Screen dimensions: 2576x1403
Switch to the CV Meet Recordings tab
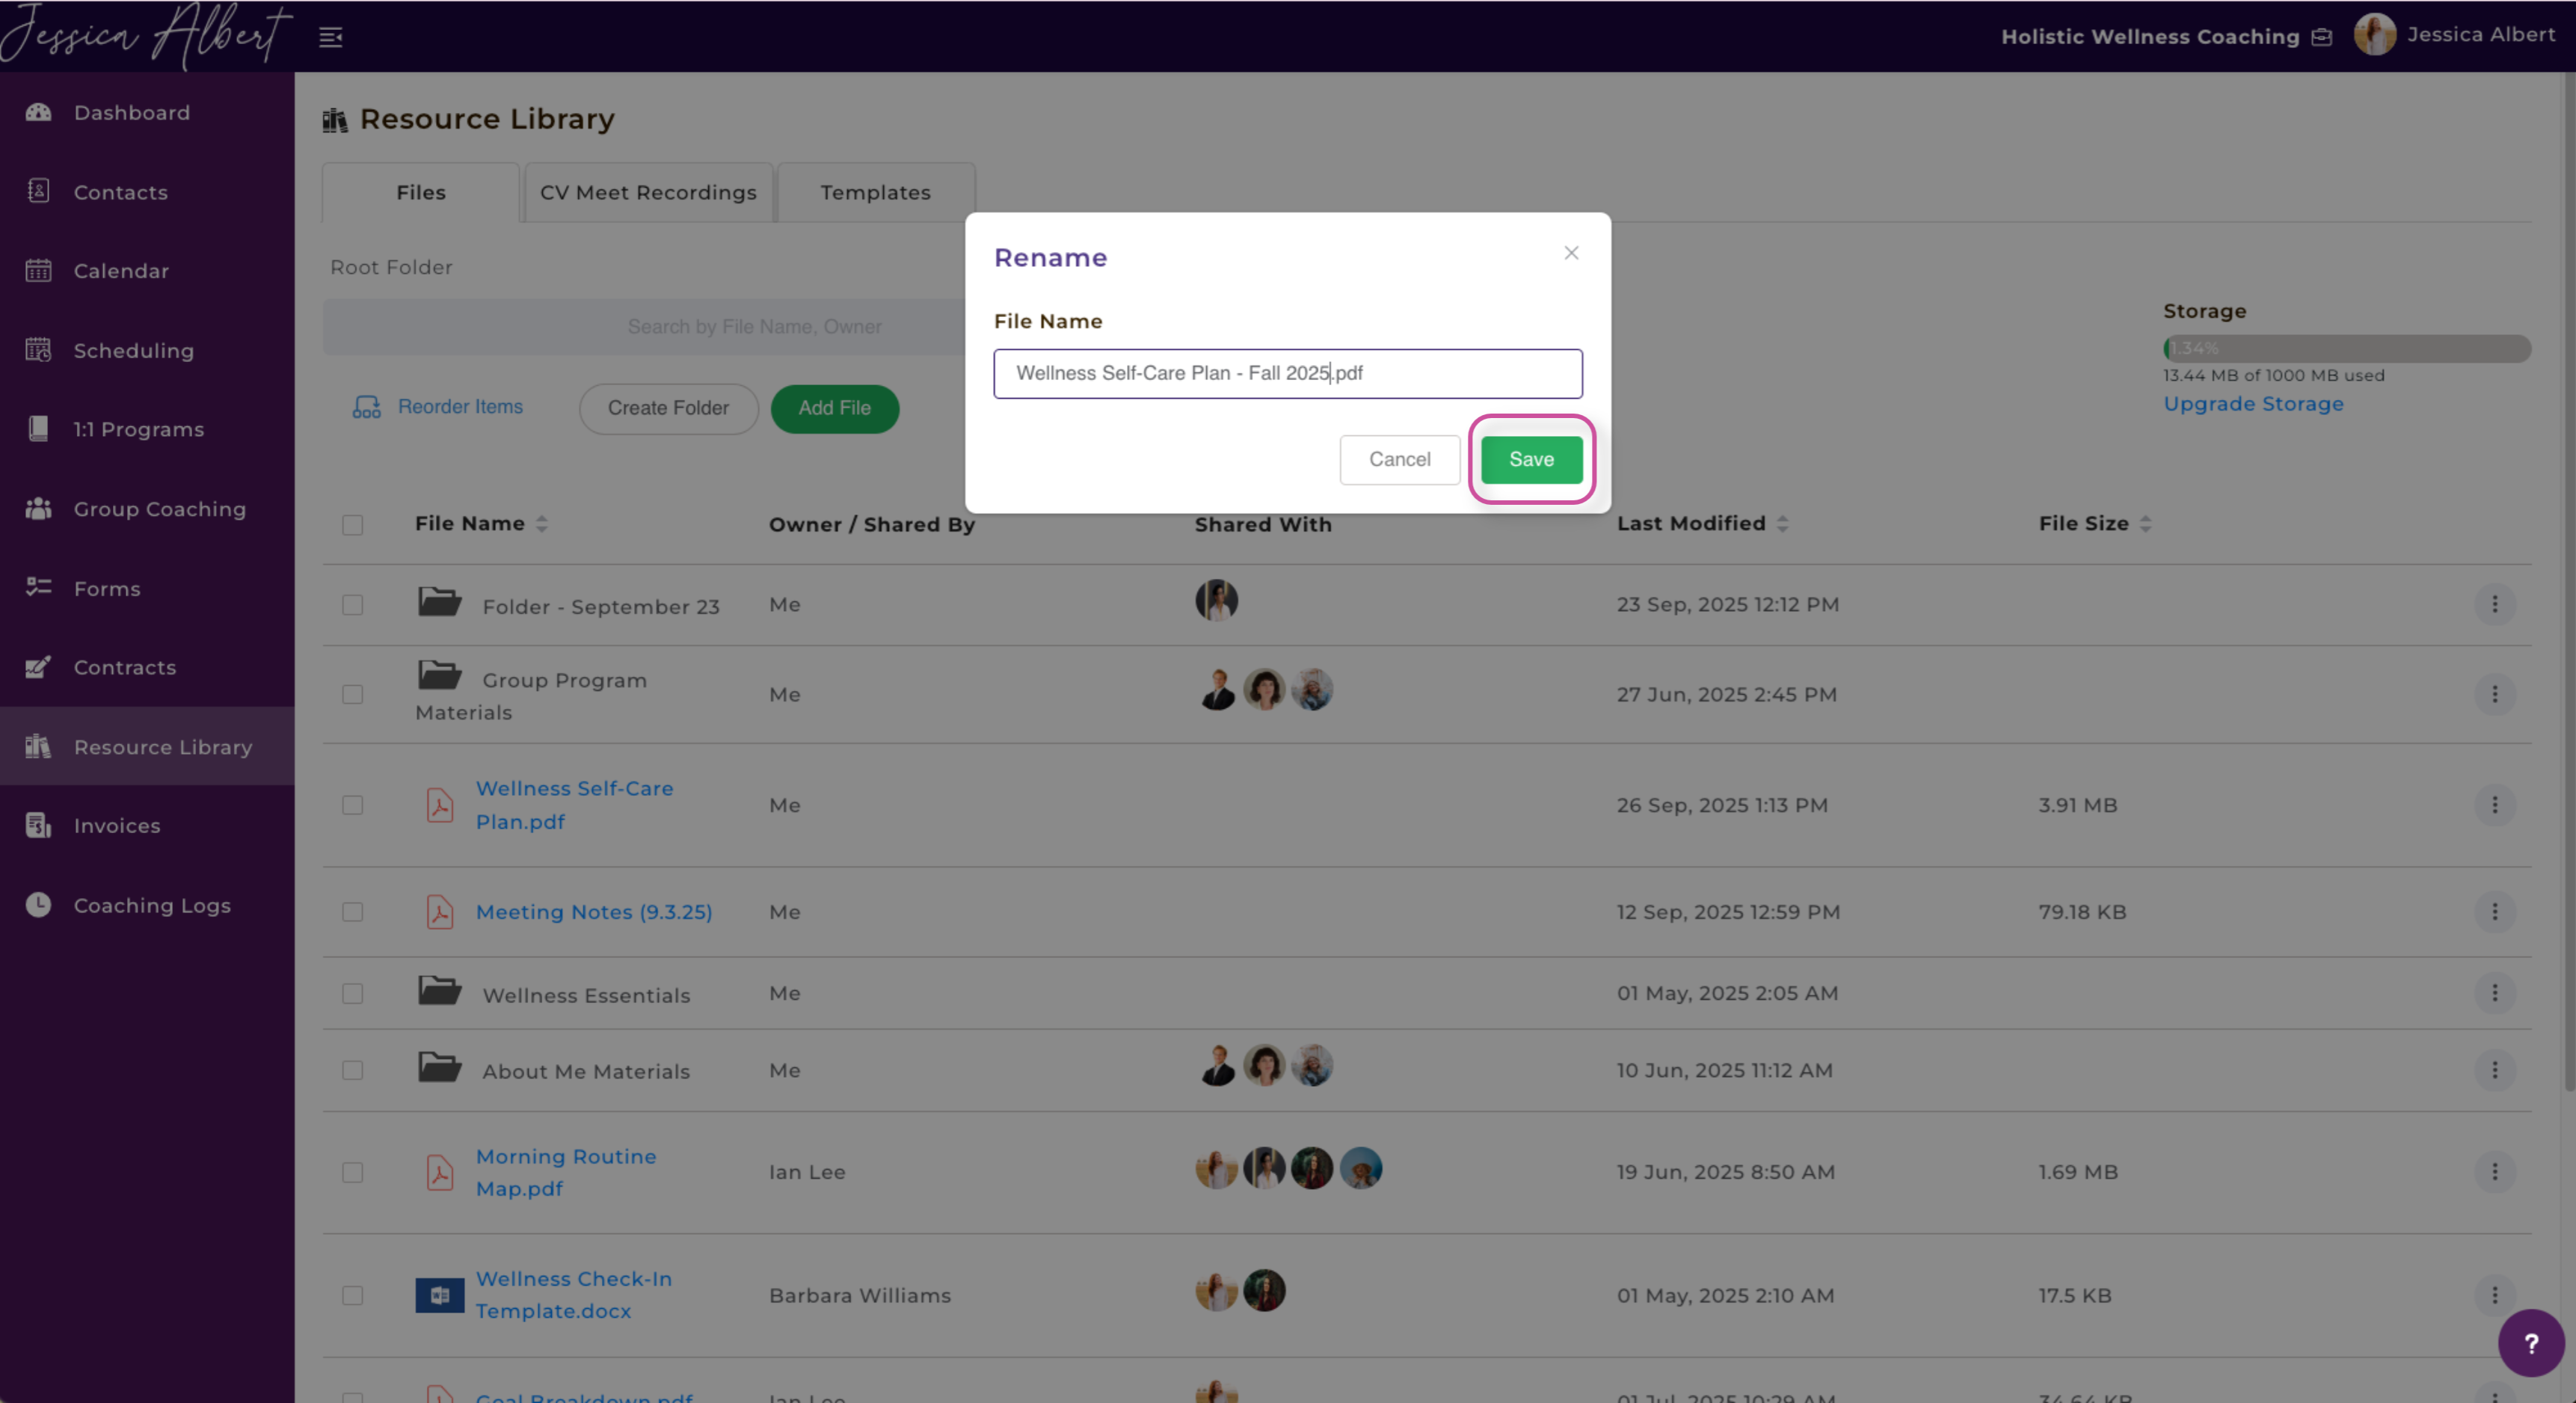pos(648,192)
